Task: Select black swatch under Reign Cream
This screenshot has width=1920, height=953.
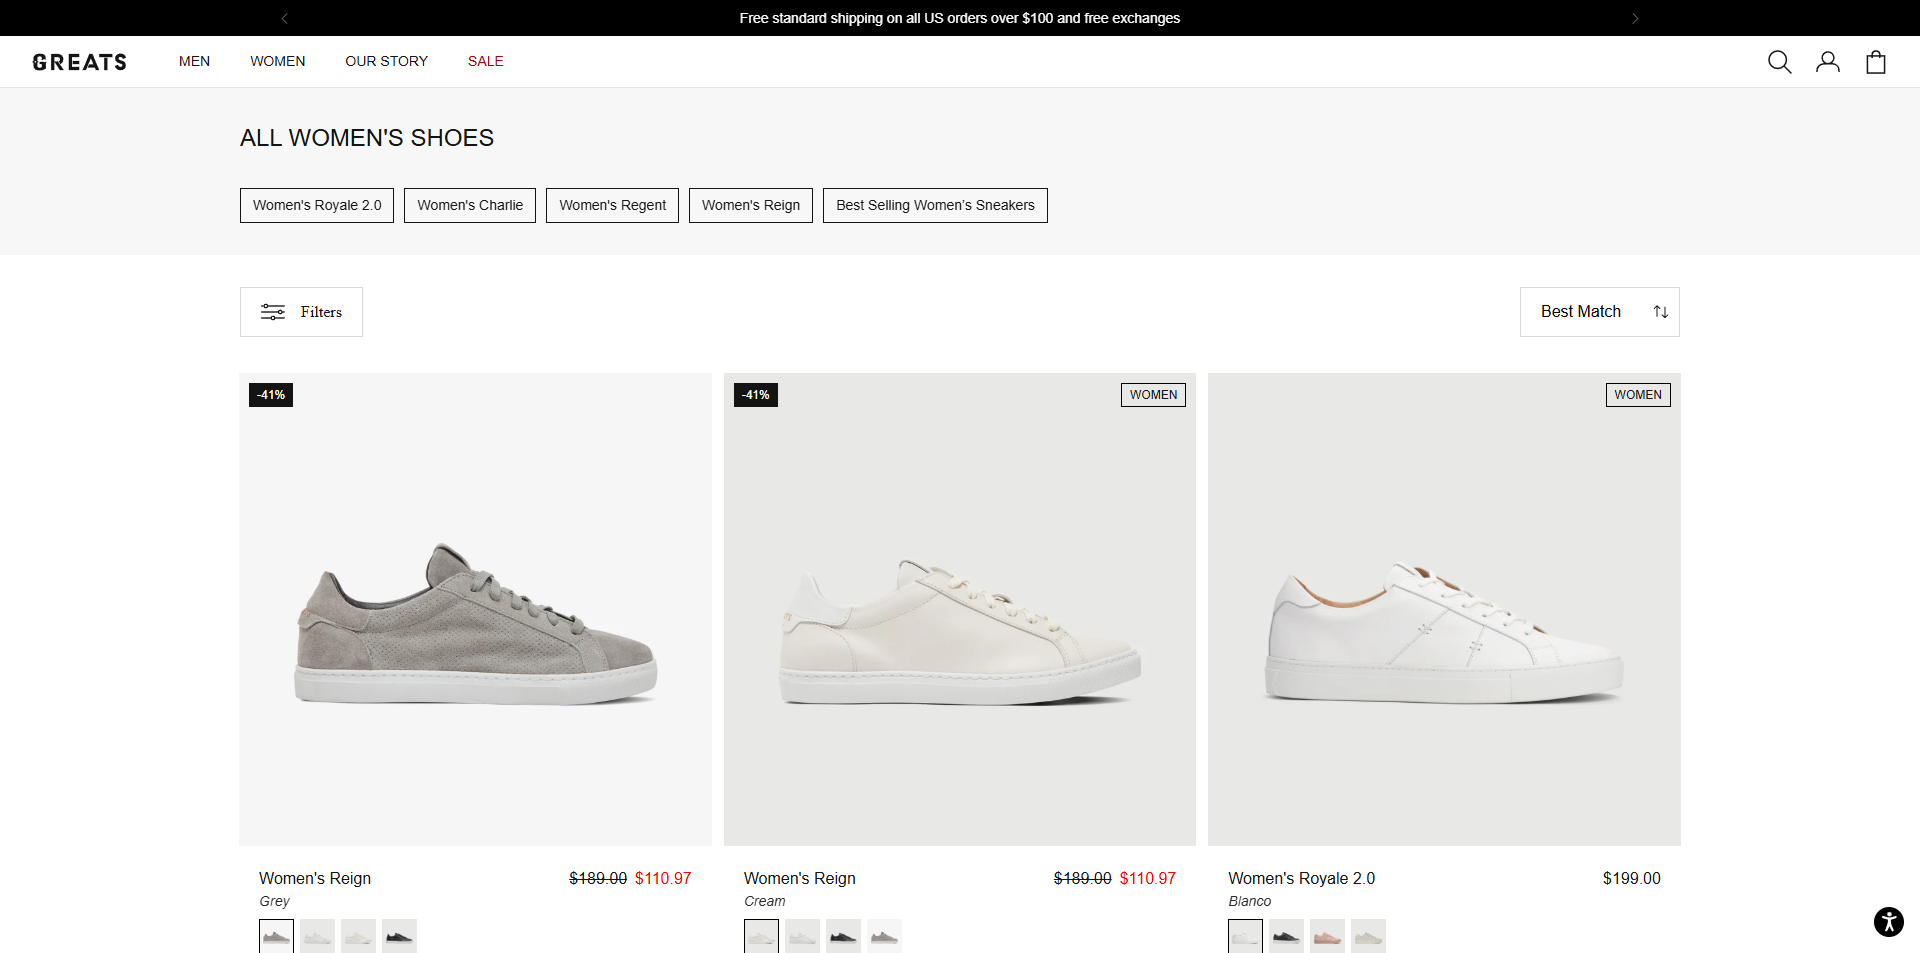Action: coord(843,936)
